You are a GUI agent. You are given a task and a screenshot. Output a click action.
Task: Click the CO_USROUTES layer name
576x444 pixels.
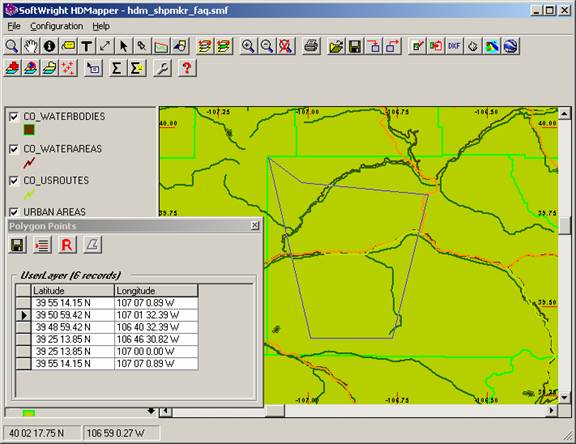[56, 181]
